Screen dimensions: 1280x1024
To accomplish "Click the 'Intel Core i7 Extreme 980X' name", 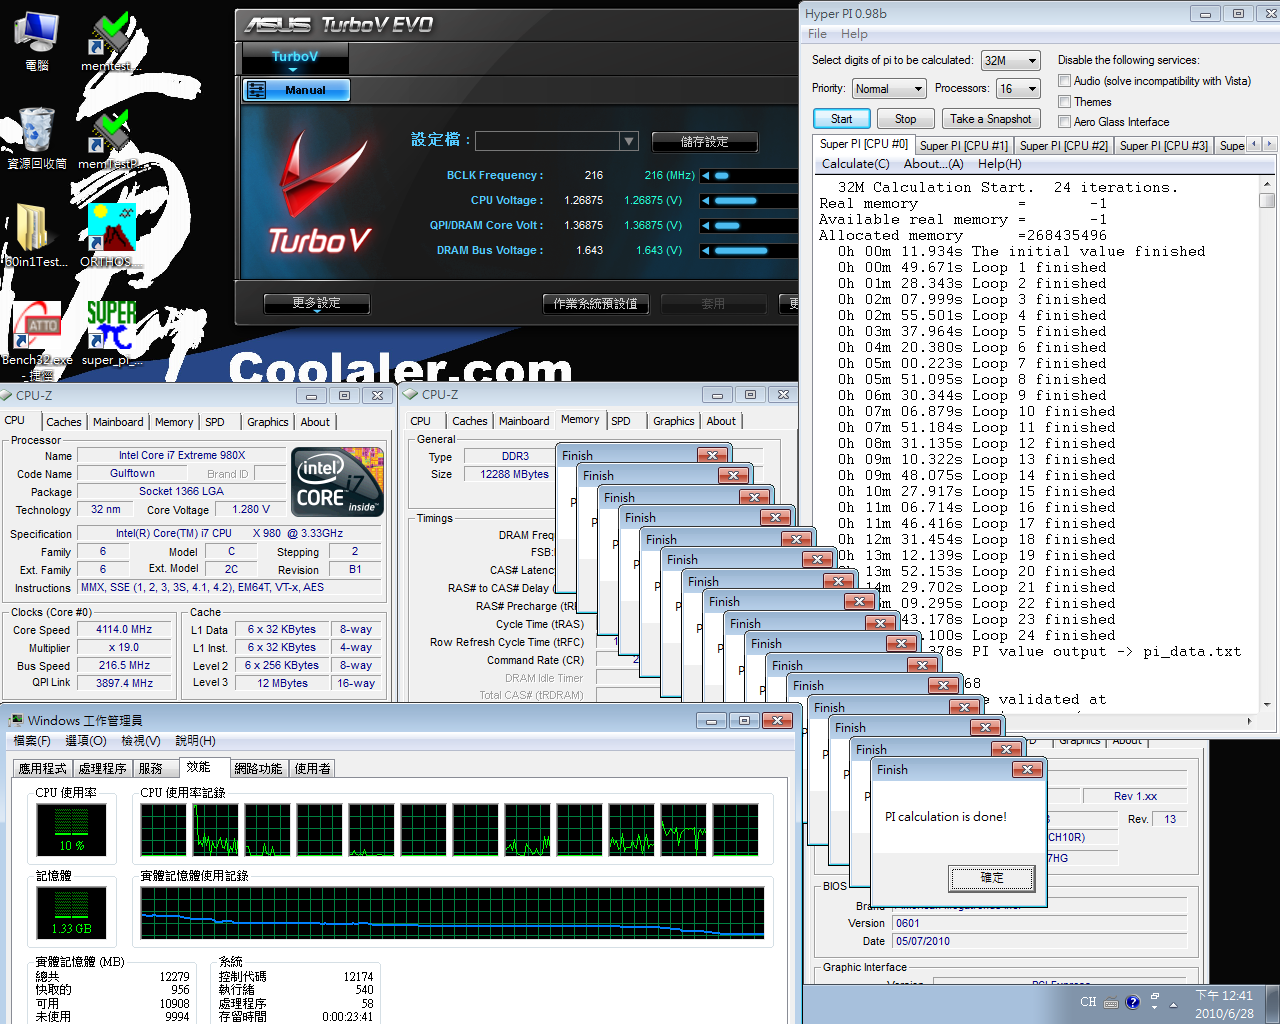I will pos(182,455).
